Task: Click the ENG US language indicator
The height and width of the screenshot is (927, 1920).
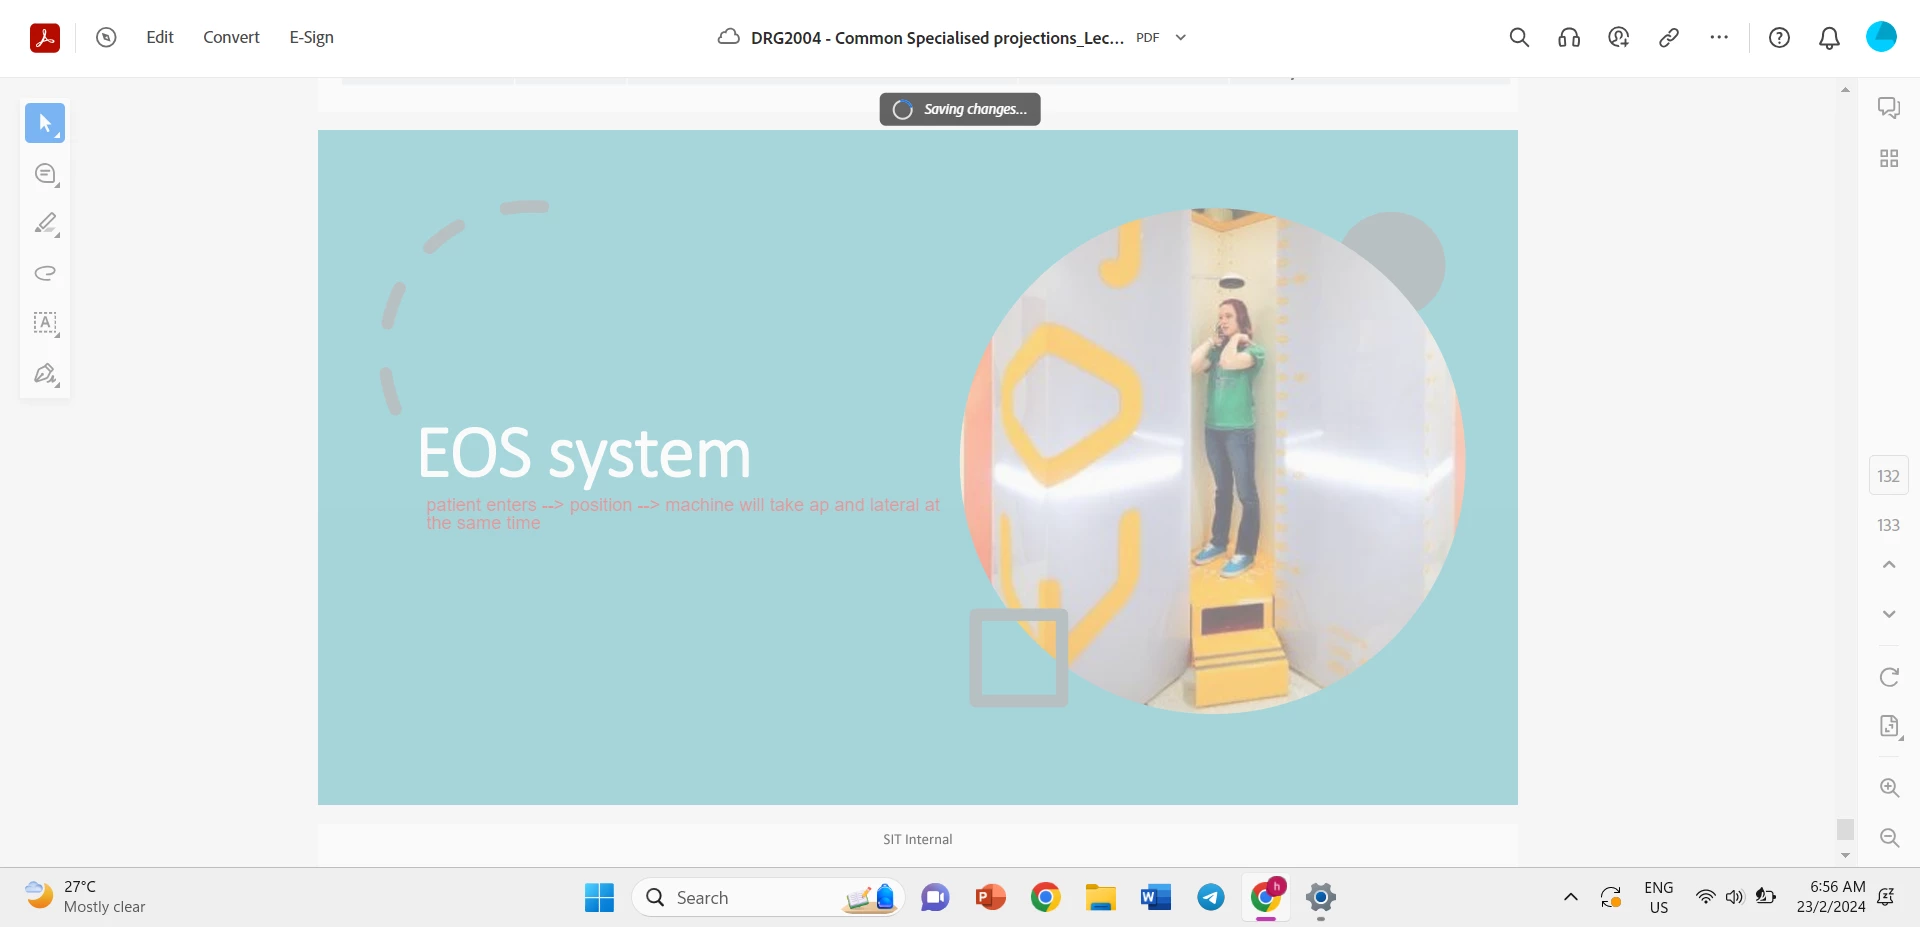Action: point(1658,897)
